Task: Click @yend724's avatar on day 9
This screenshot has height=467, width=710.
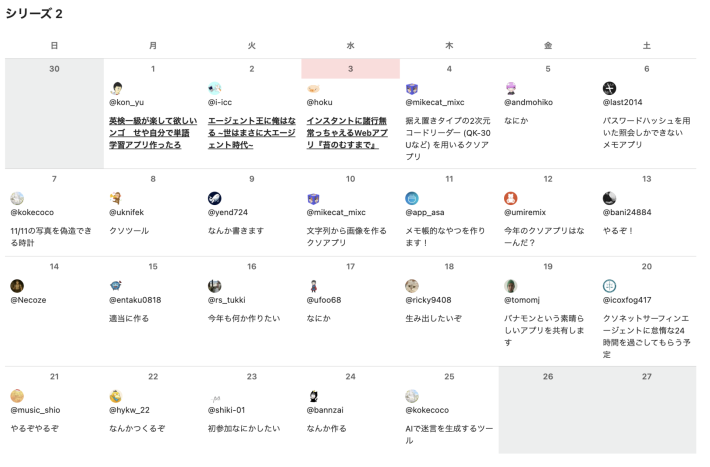Action: [x=215, y=198]
